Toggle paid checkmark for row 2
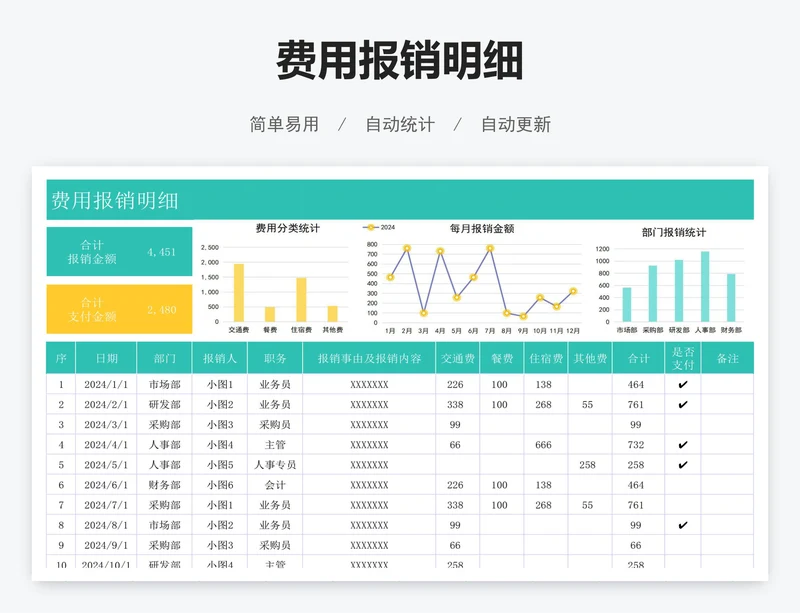The image size is (800, 613). point(683,405)
